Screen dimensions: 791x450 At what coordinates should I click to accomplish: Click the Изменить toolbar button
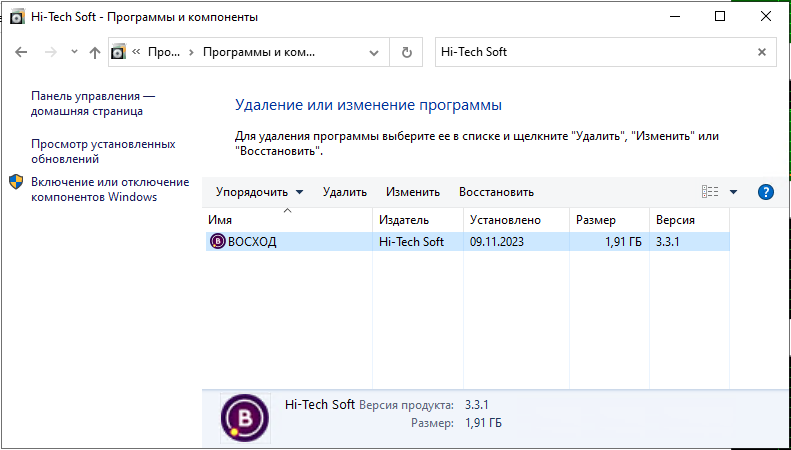pos(413,192)
